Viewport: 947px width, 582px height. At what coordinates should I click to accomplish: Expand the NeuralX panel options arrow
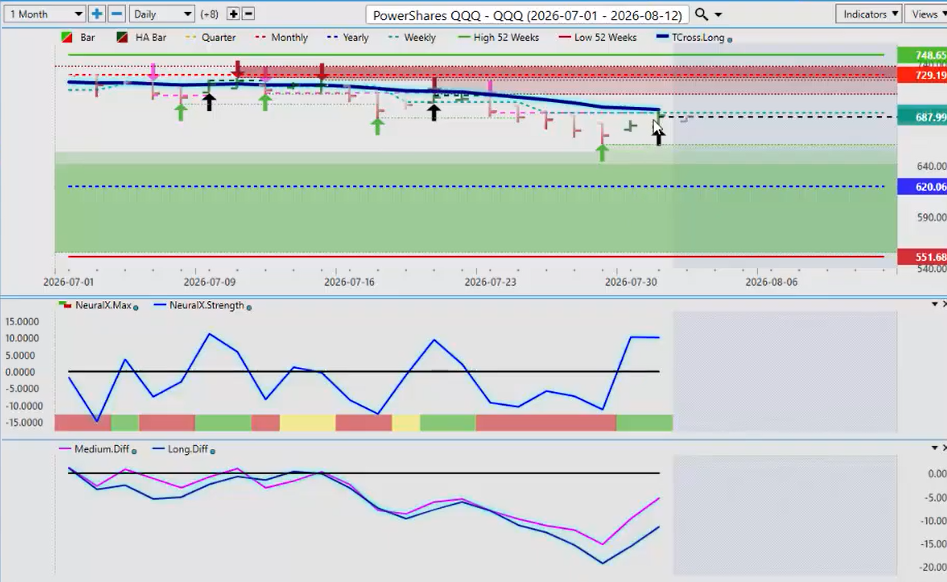tap(934, 304)
